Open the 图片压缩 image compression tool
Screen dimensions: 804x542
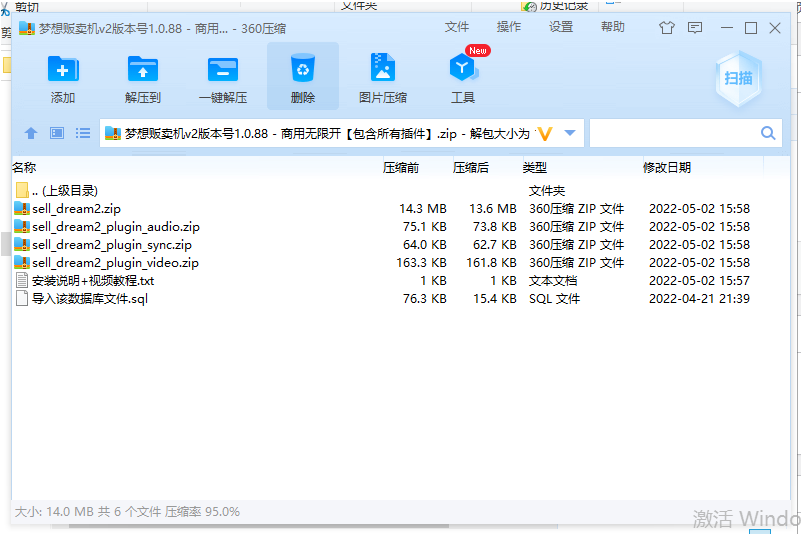pos(382,77)
